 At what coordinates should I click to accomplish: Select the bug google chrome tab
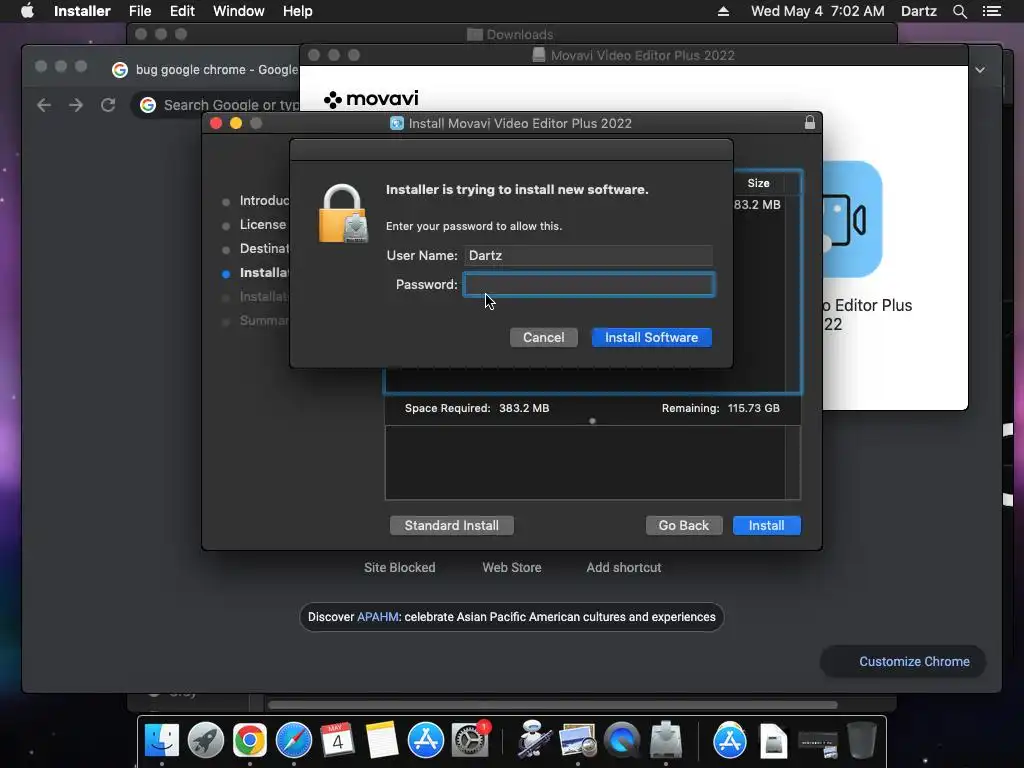206,70
